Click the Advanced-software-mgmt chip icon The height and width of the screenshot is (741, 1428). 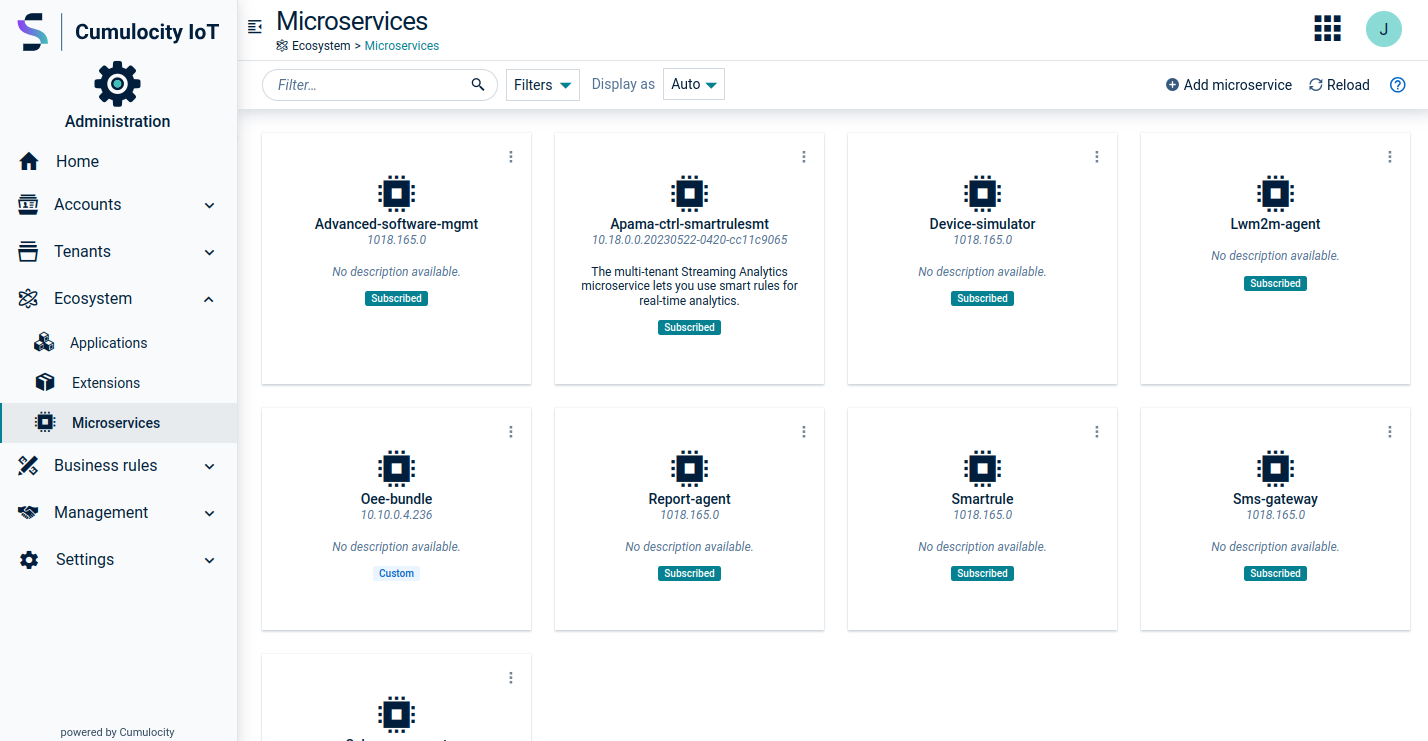(397, 192)
